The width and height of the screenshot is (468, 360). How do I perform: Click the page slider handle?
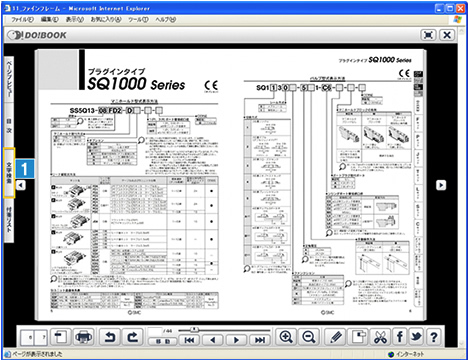tap(194, 330)
